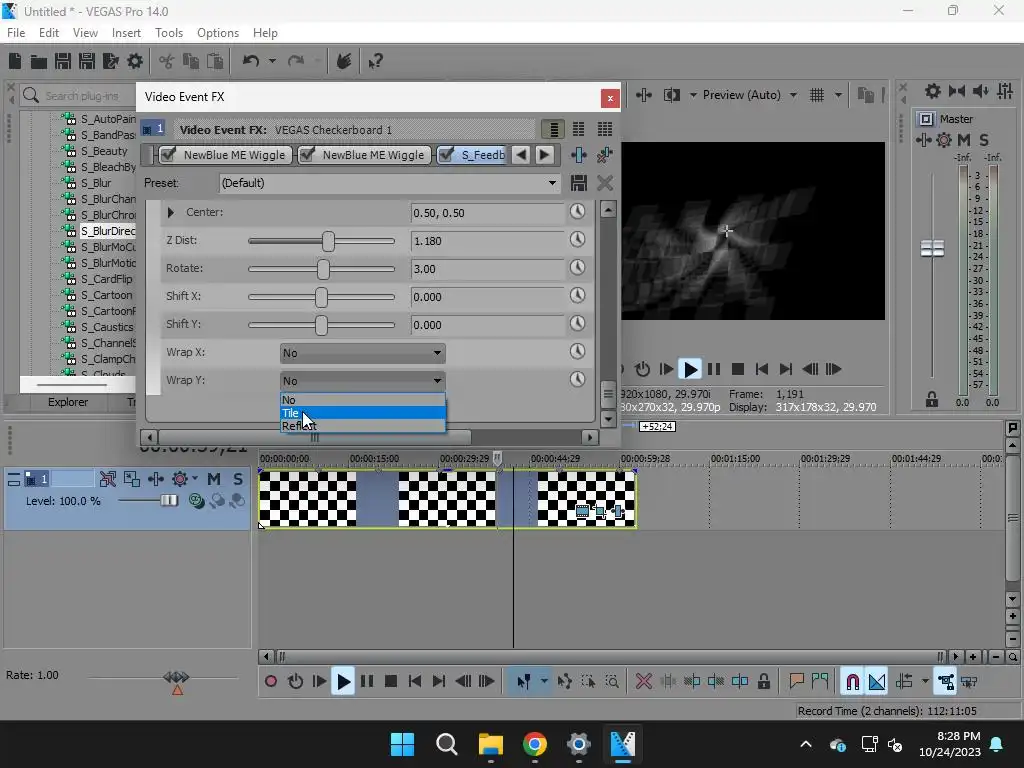Viewport: 1024px width, 768px height.
Task: Click the Z Dist slider handle
Action: (328, 241)
